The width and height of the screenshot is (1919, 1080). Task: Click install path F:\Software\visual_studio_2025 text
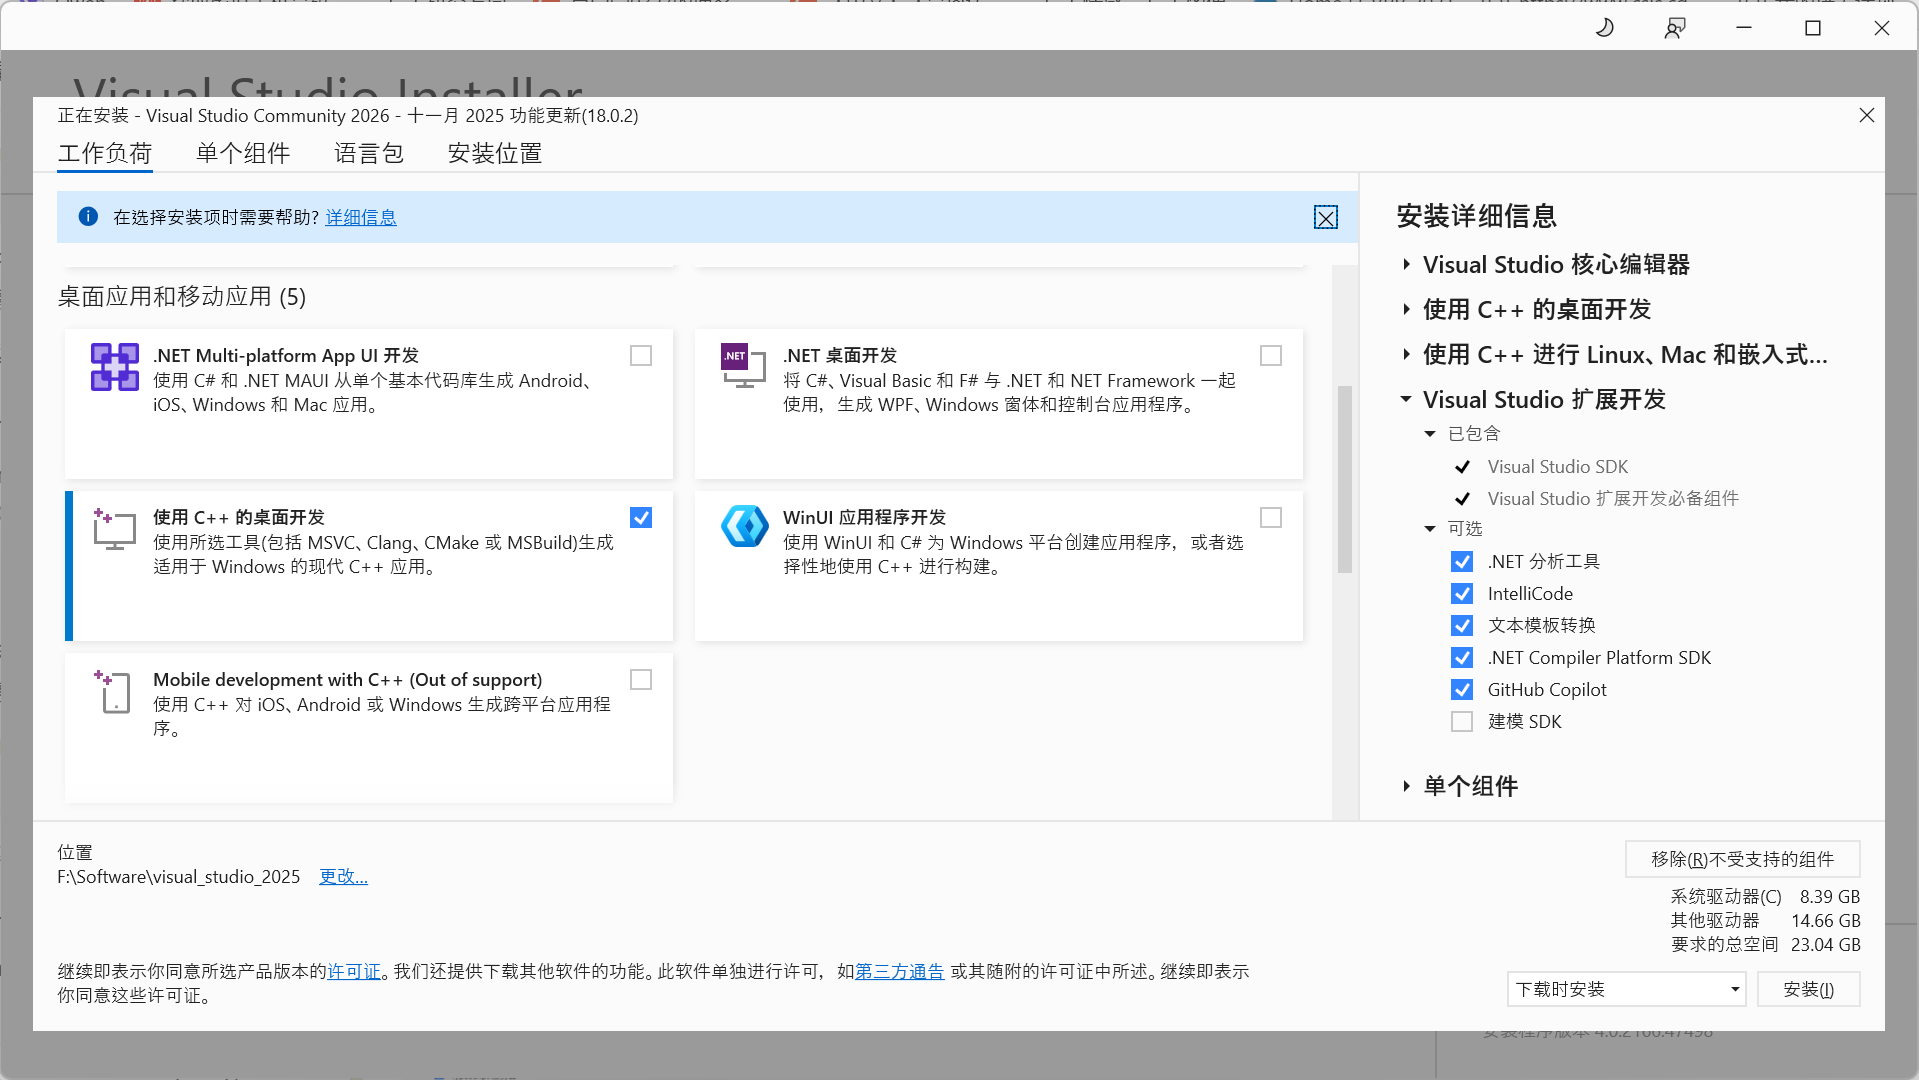coord(179,877)
